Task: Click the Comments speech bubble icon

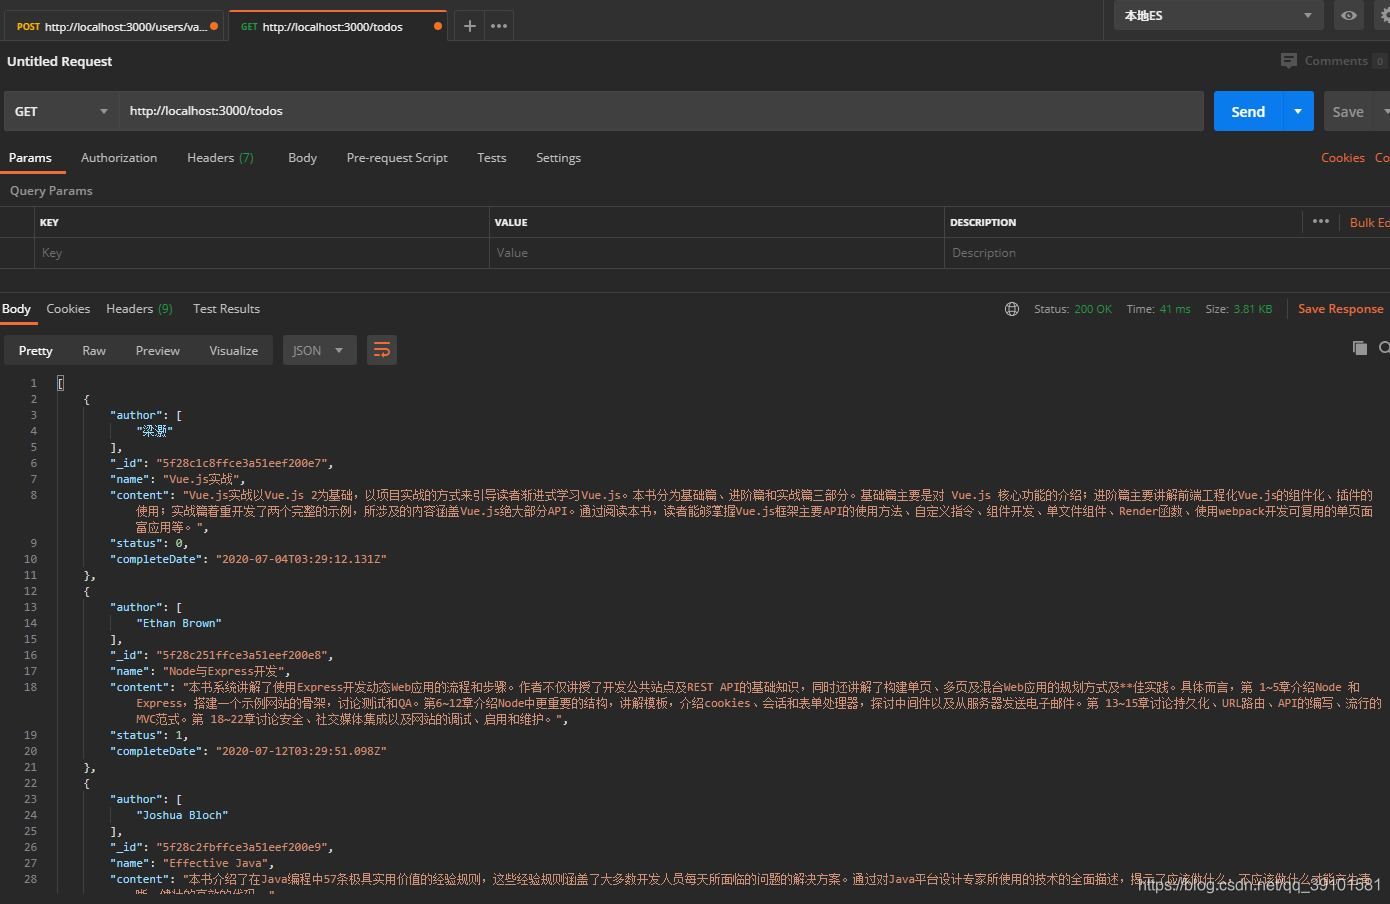Action: 1289,61
